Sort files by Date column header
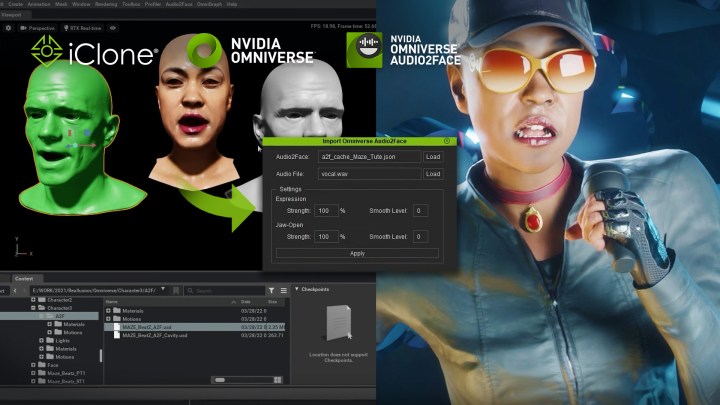The height and width of the screenshot is (405, 720). pyautogui.click(x=246, y=302)
